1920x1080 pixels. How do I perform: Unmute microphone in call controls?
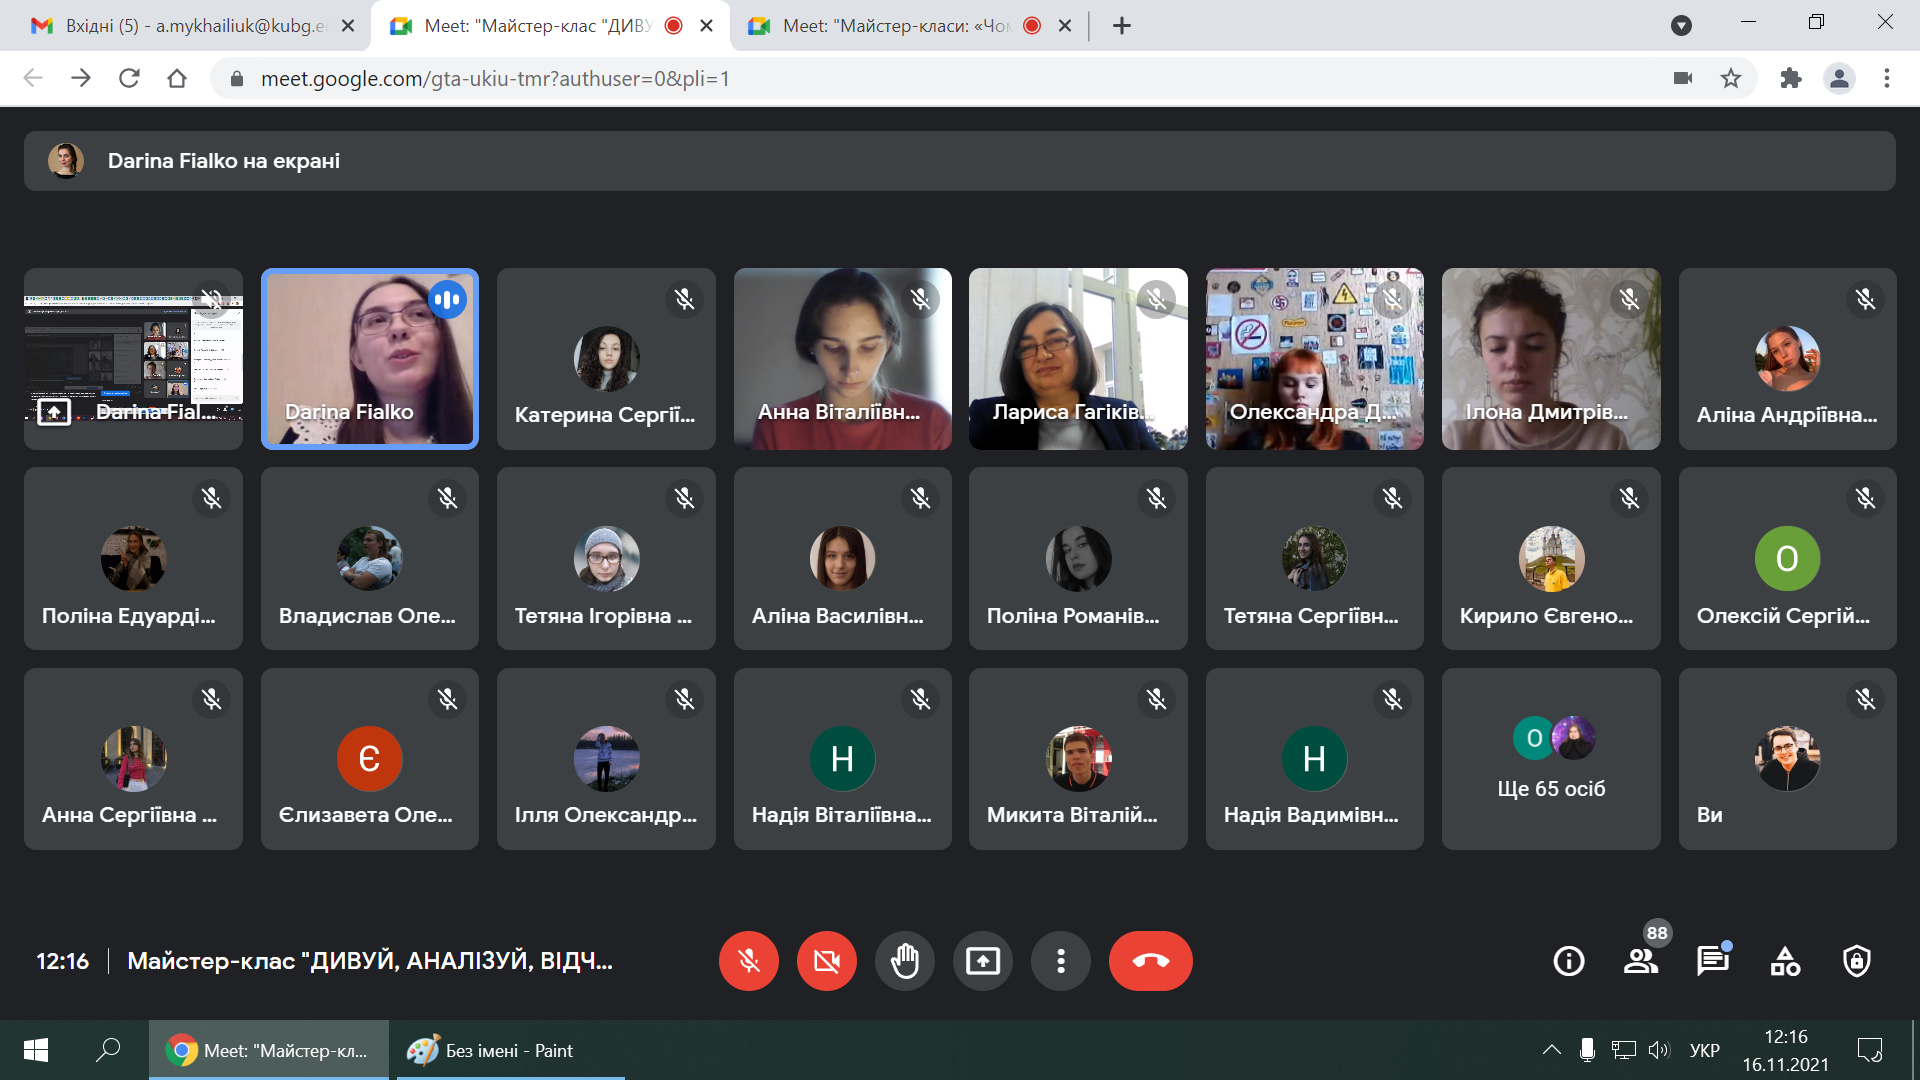click(x=748, y=961)
